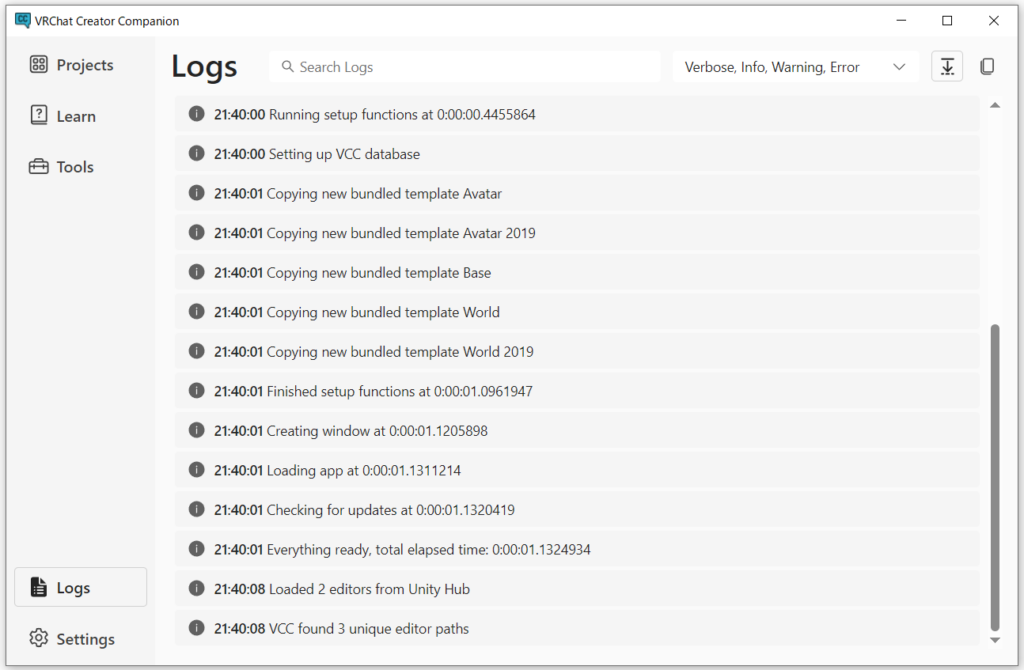Image resolution: width=1024 pixels, height=670 pixels.
Task: Click info icon beside 'Creating window' entry
Action: 197,430
